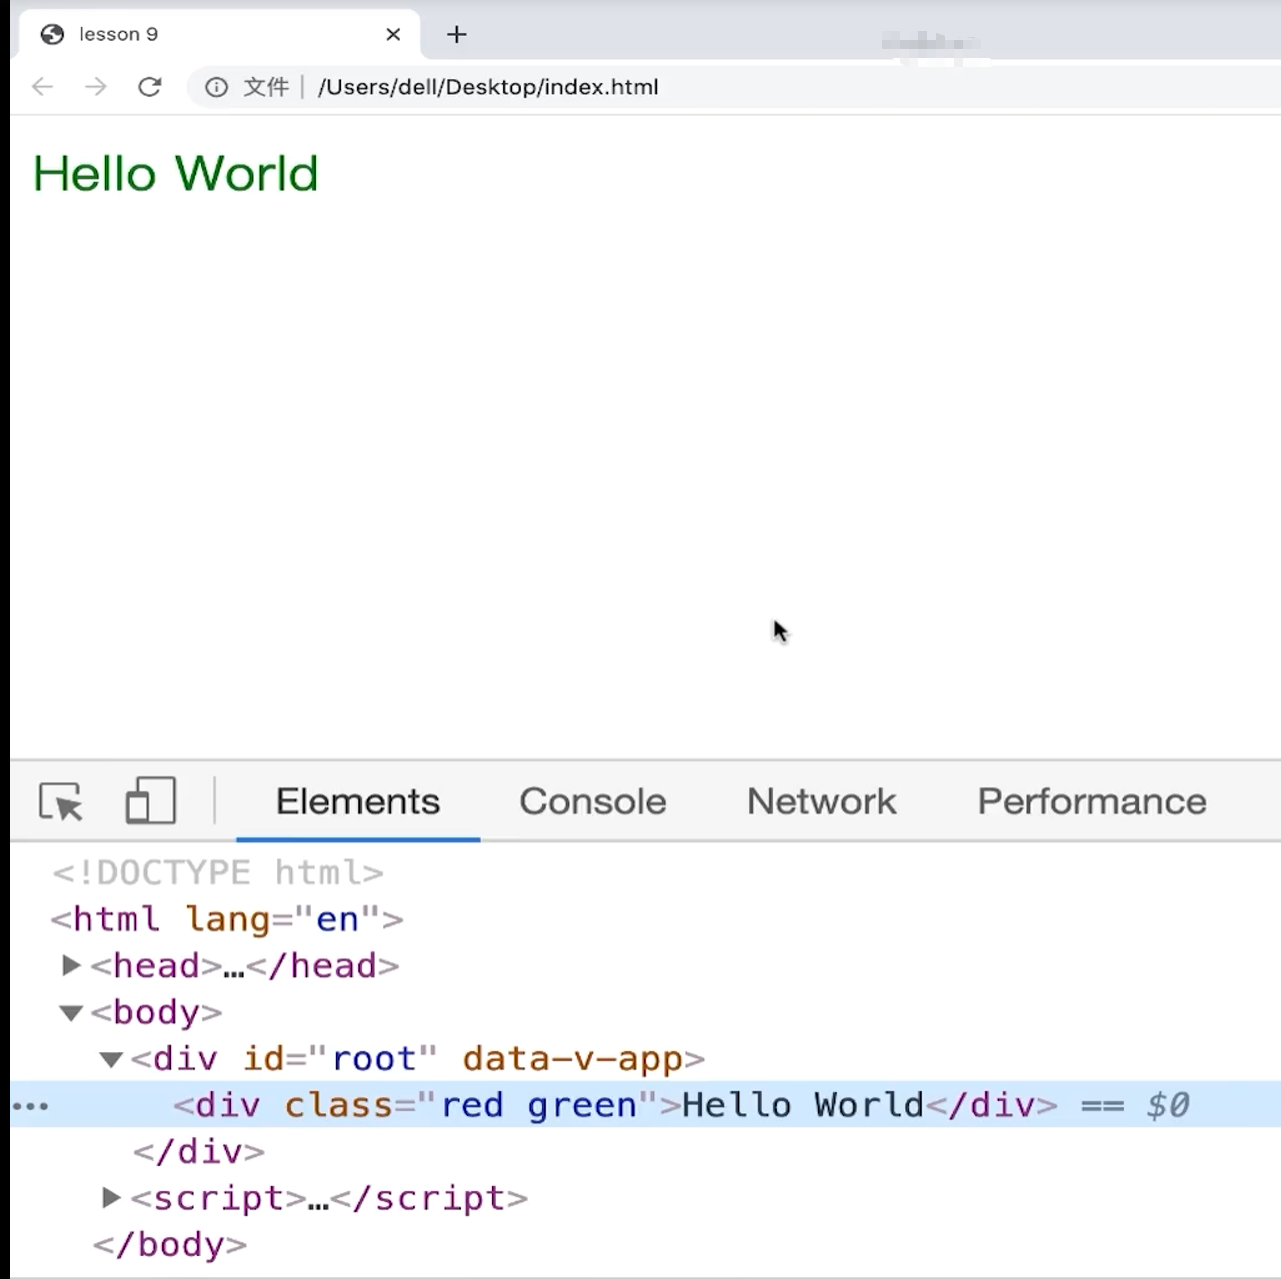Open the Network tab

(x=821, y=801)
